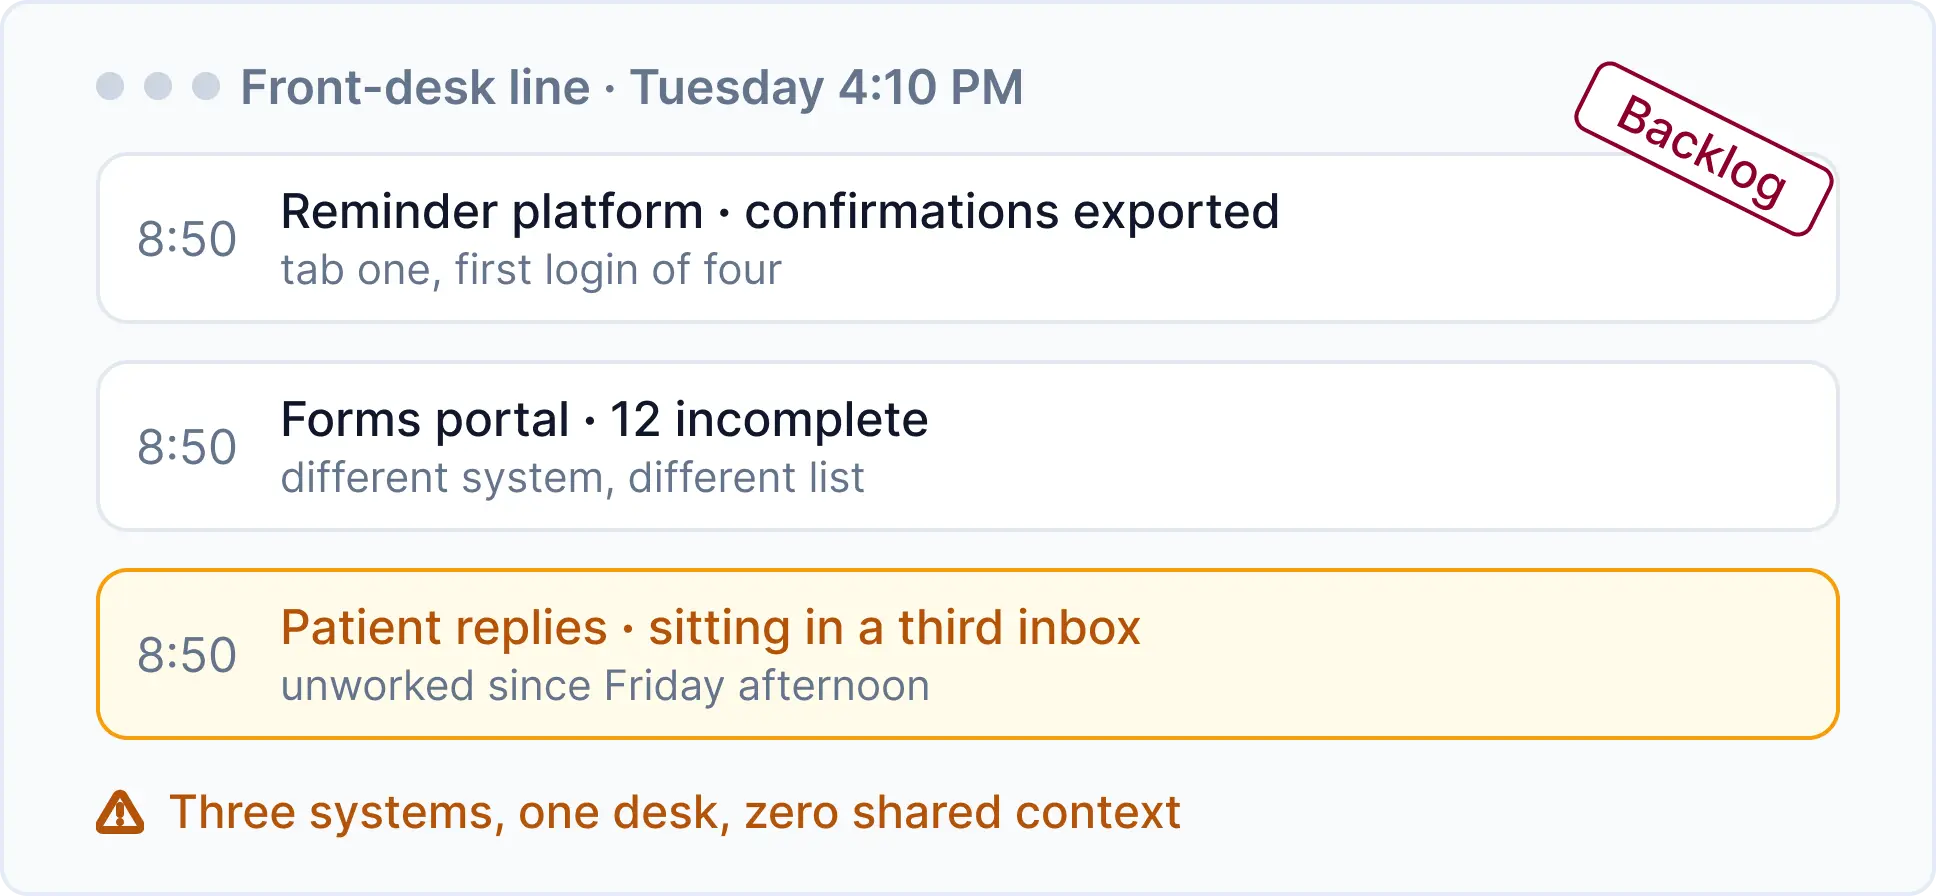Click 8:50 timestamp on Reminder platform row
1936x896 pixels.
click(x=187, y=239)
